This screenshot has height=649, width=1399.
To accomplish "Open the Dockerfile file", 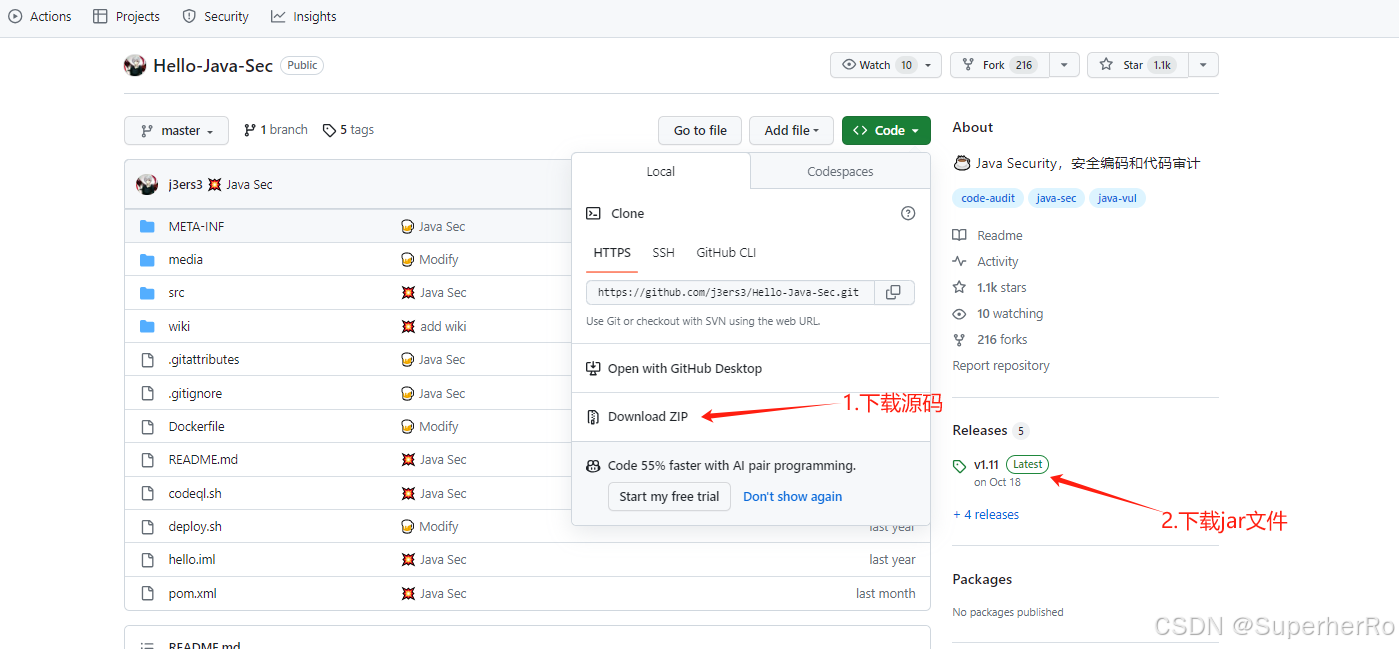I will 196,427.
